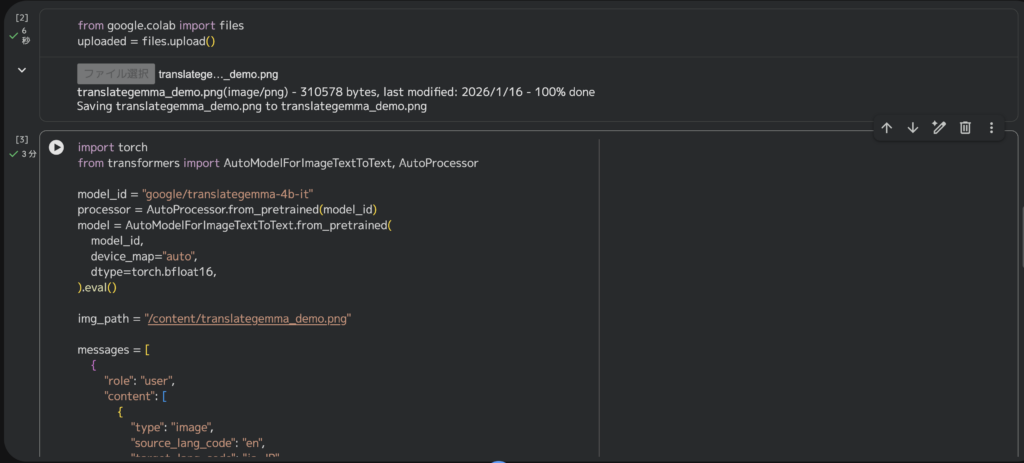The height and width of the screenshot is (463, 1024).
Task: Click the vertical divider inside the code cell
Action: coord(598,300)
